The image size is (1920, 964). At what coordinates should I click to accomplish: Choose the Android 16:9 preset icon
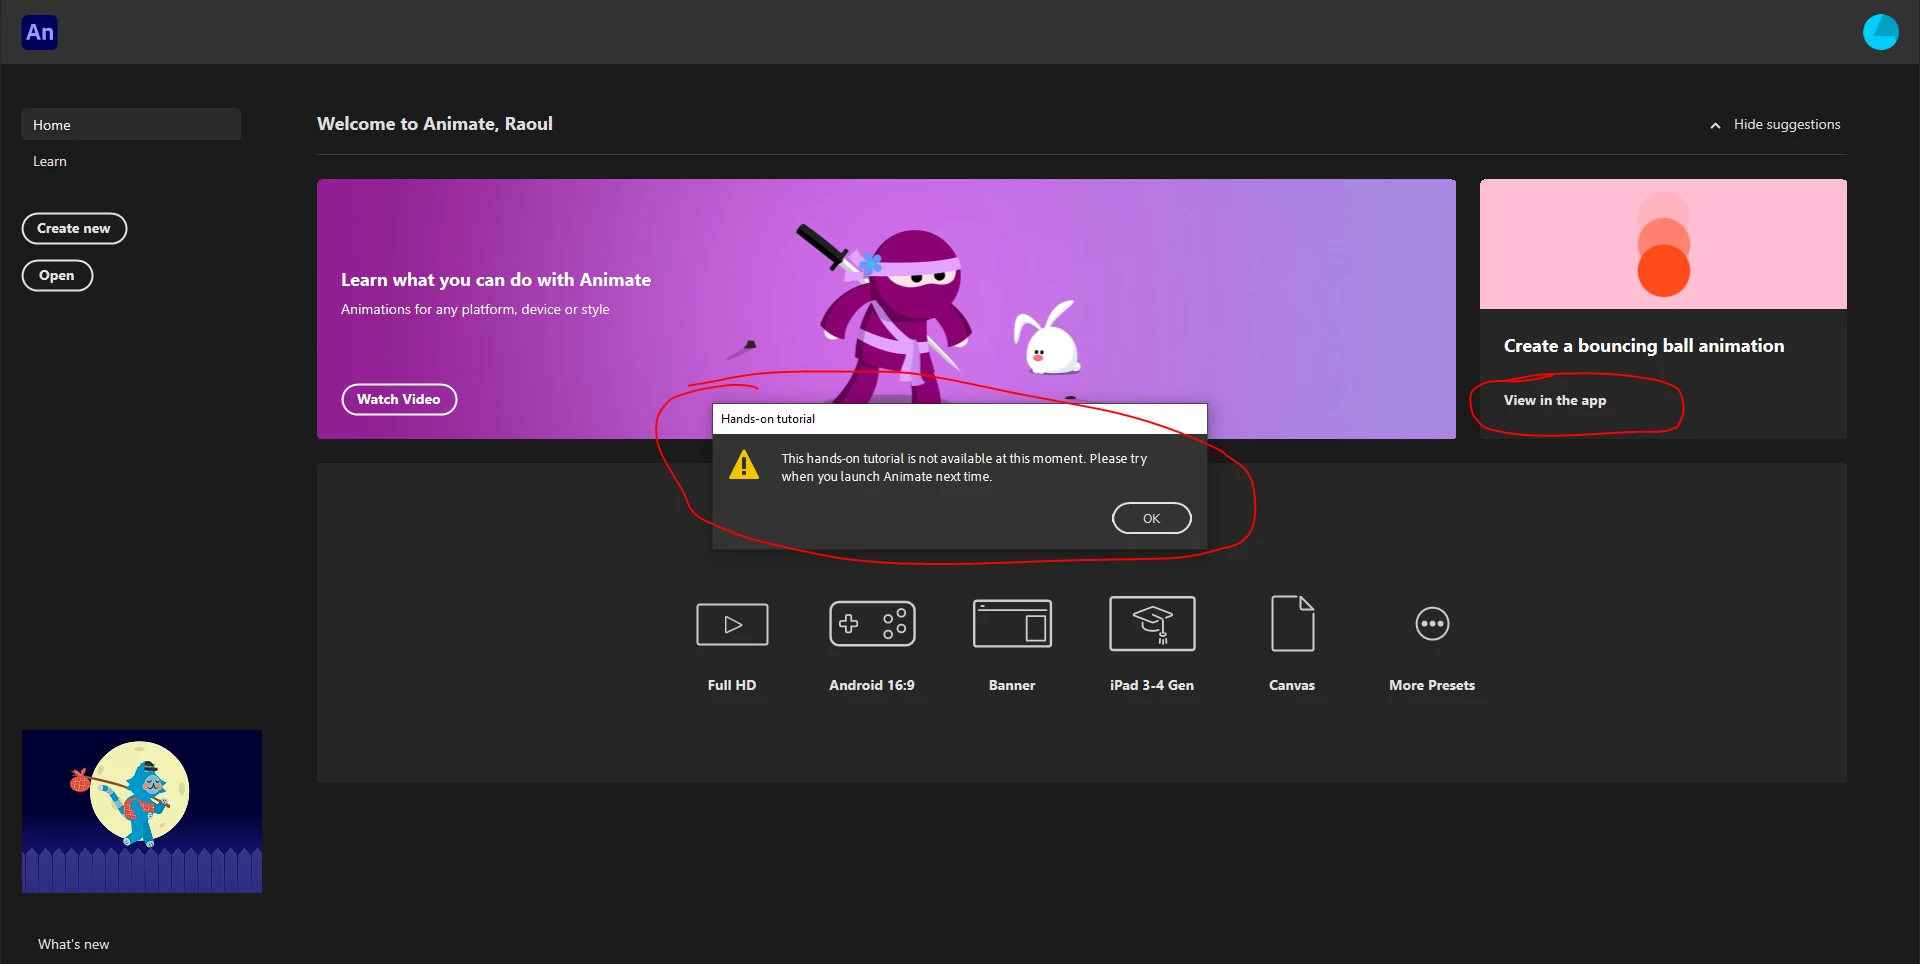pyautogui.click(x=872, y=624)
